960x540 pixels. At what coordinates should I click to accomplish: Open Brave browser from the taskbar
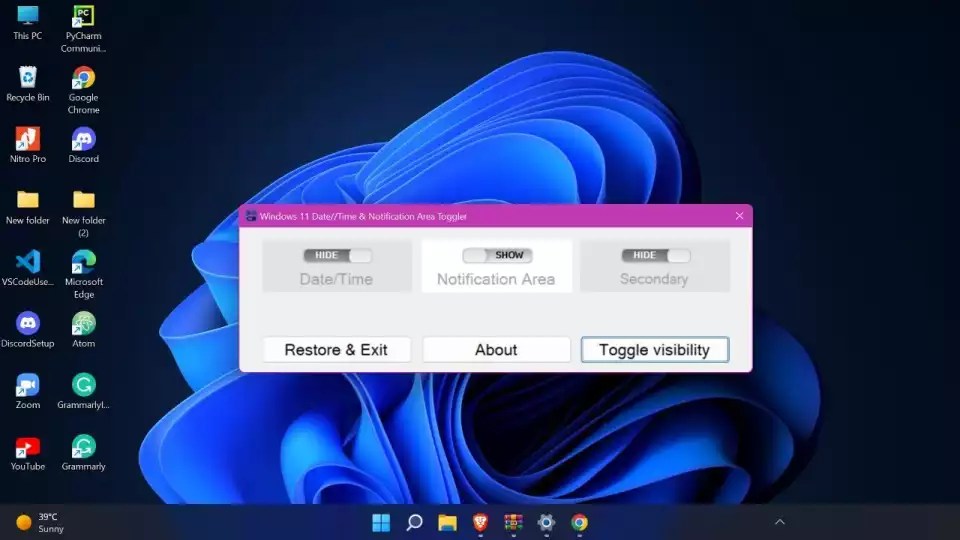(x=481, y=522)
